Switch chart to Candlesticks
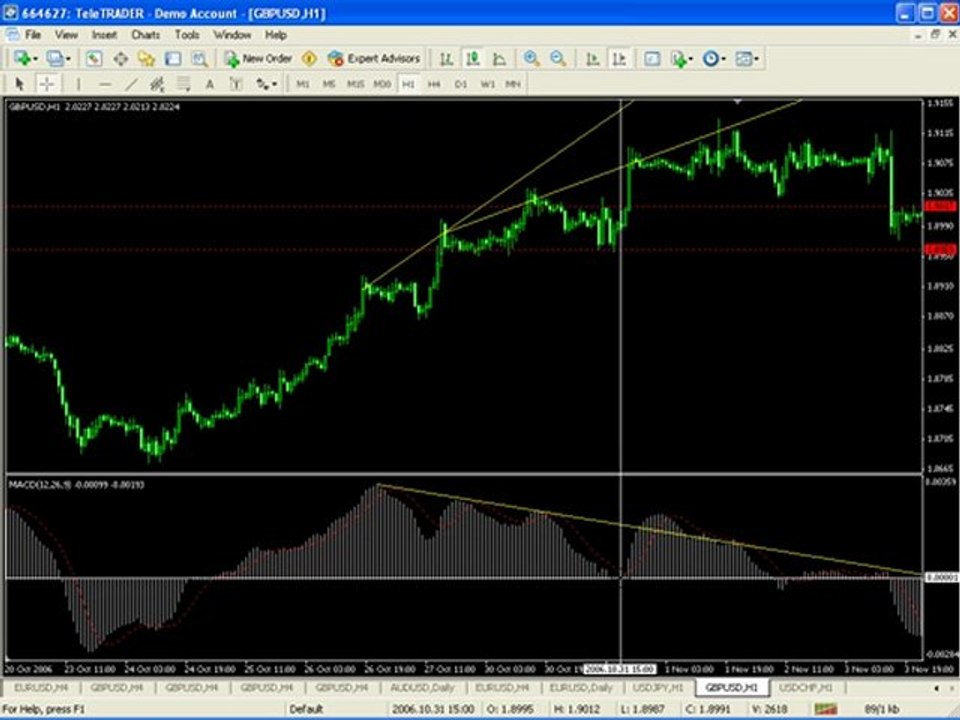The image size is (960, 720). [x=473, y=59]
